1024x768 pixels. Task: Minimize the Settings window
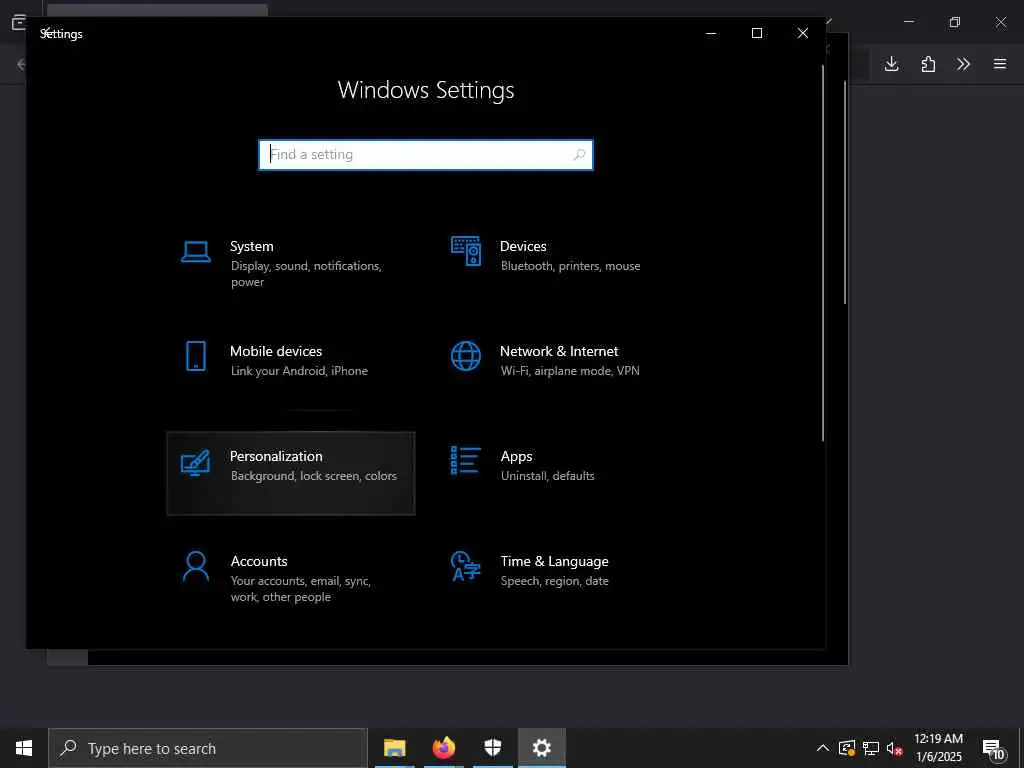pos(711,33)
